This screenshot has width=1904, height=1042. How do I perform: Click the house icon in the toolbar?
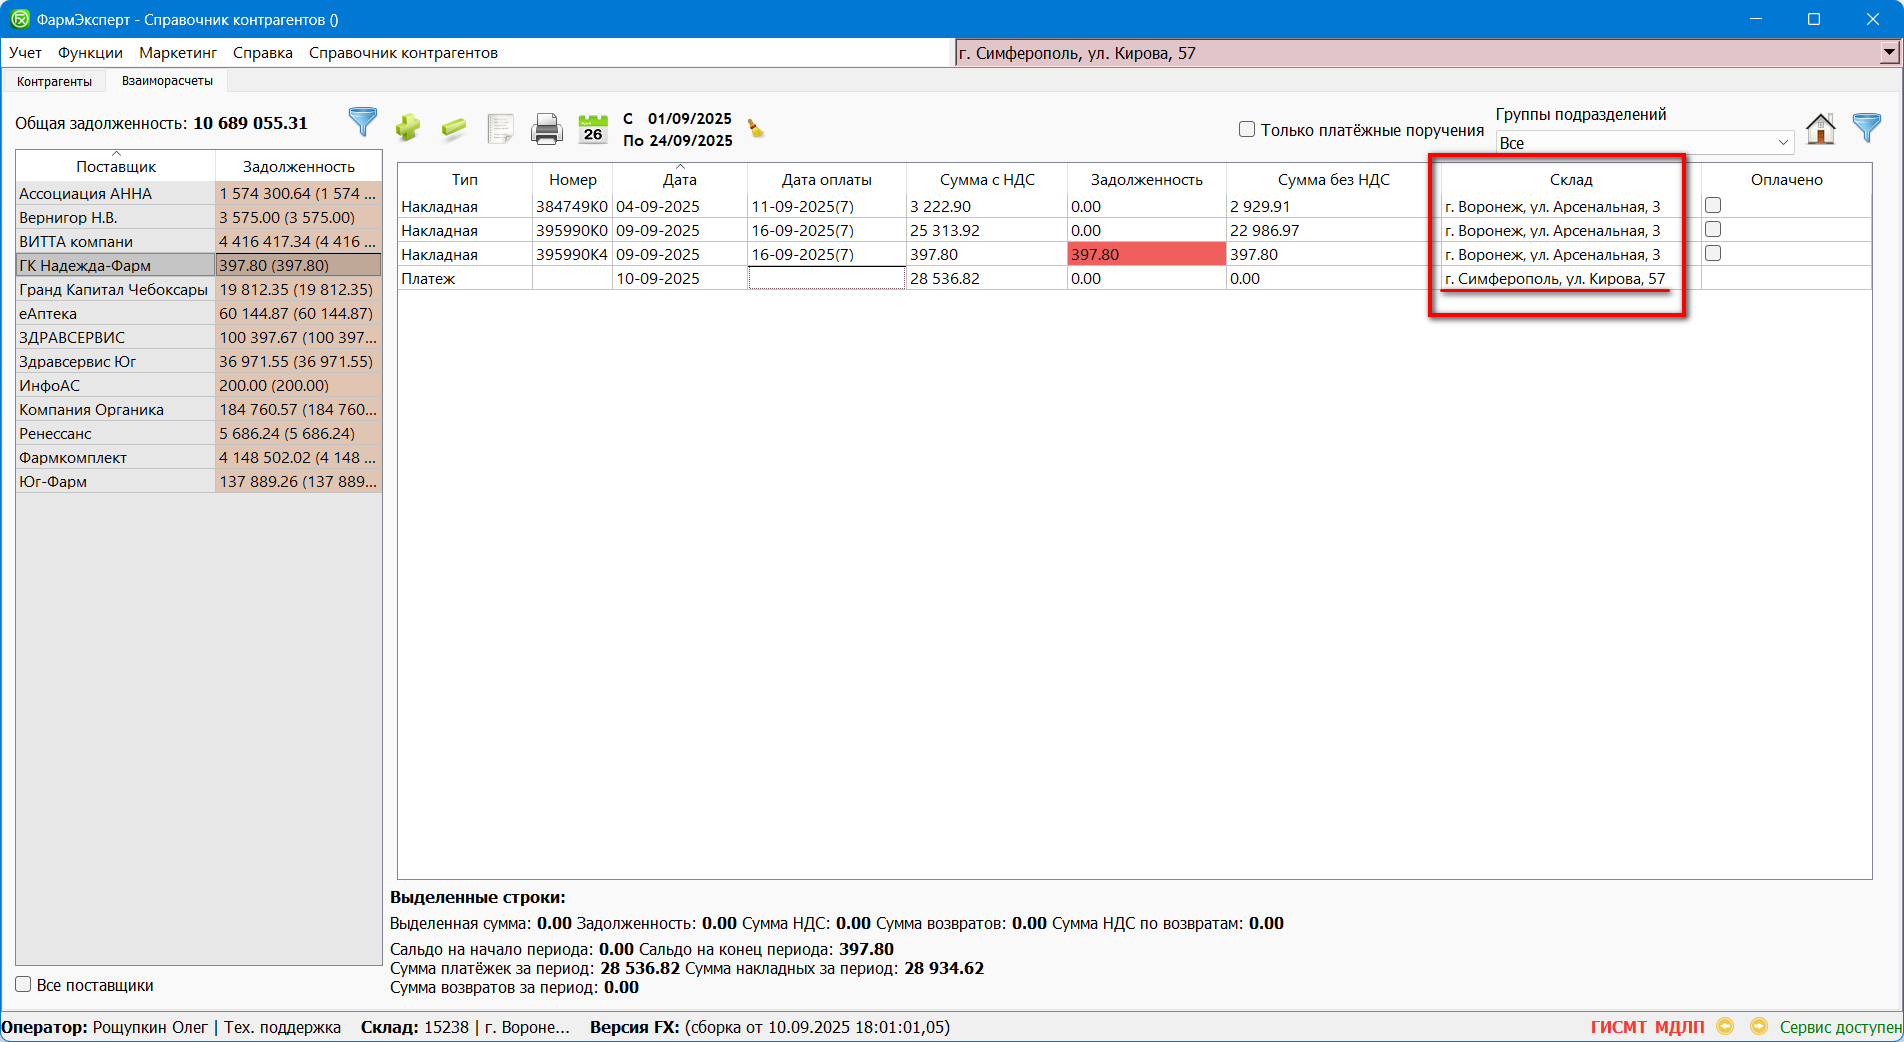click(x=1820, y=128)
